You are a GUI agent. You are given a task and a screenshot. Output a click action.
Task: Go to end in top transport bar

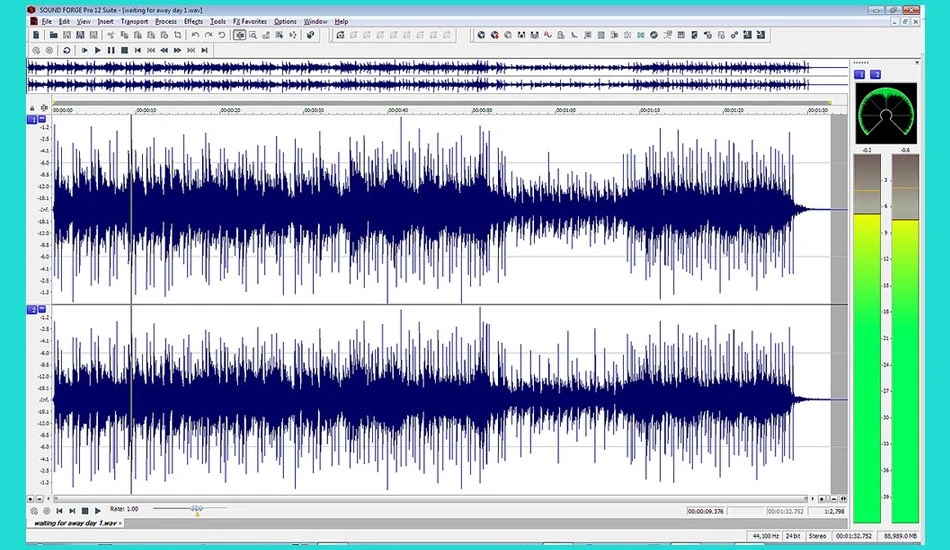205,50
